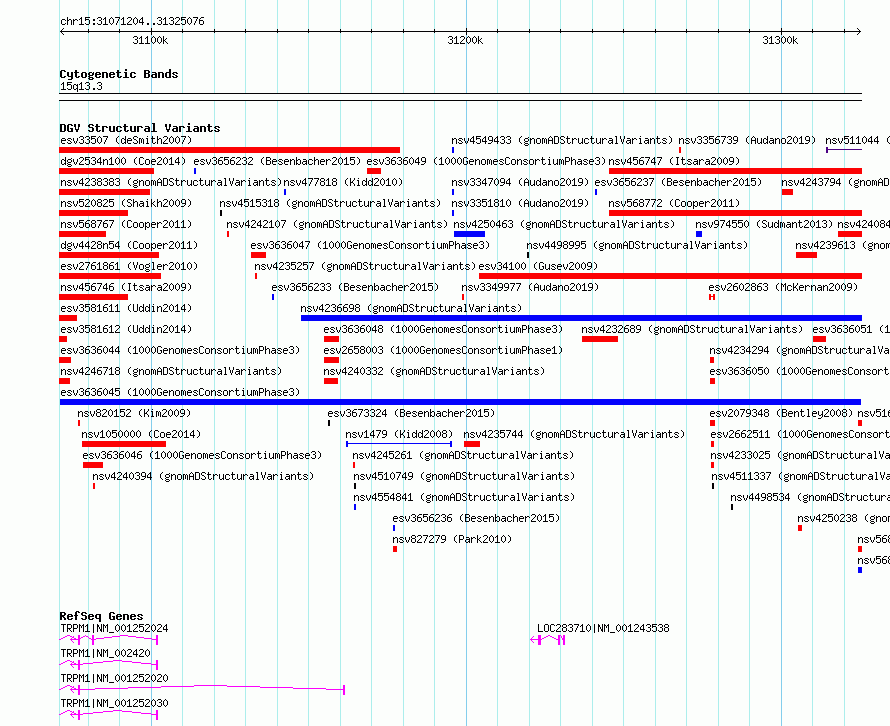
Task: Click the nsv477818 (Kidd2010) label
Action: click(x=343, y=182)
